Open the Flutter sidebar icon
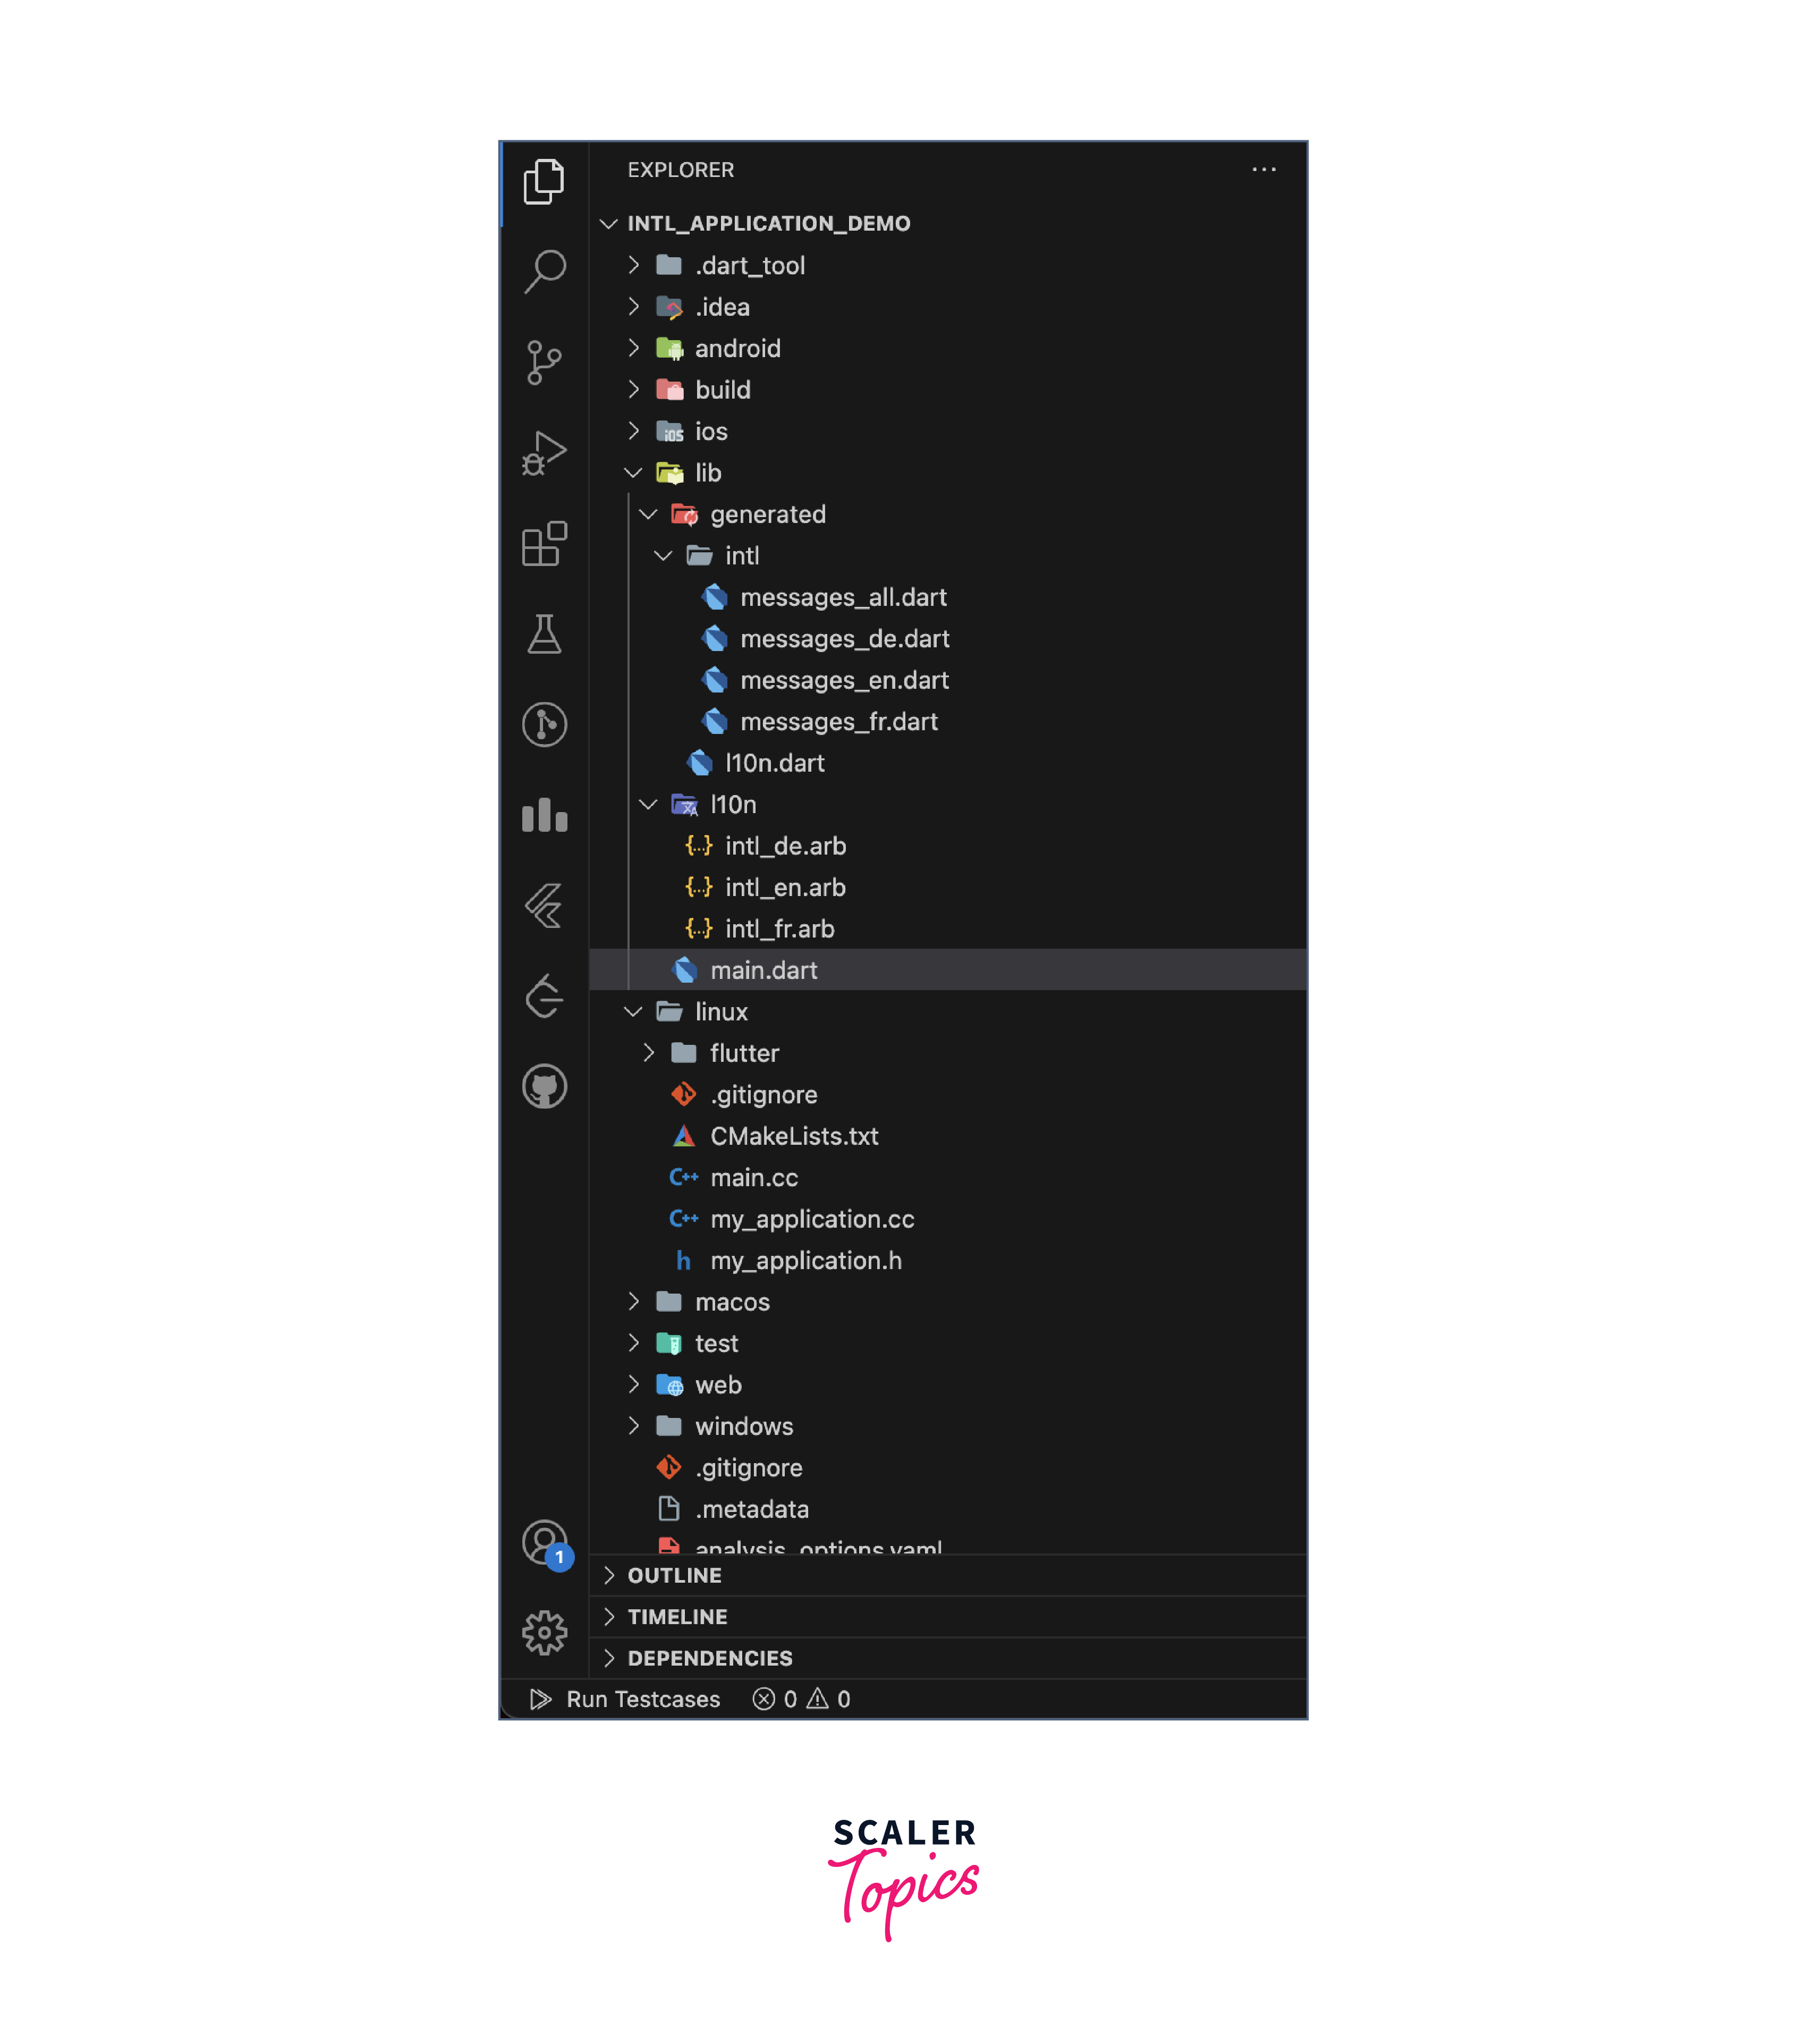 pos(544,906)
